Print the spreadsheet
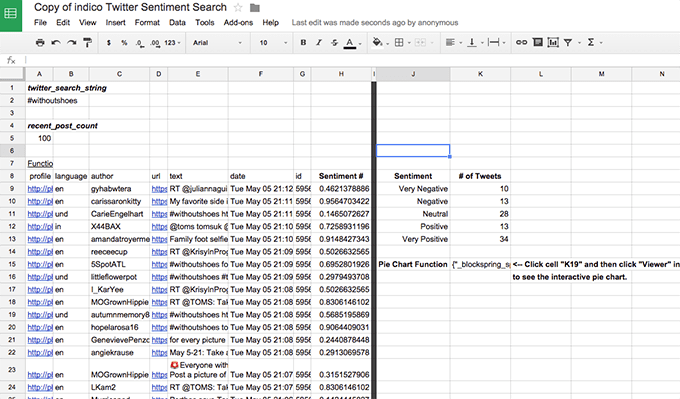The height and width of the screenshot is (399, 680). [40, 43]
